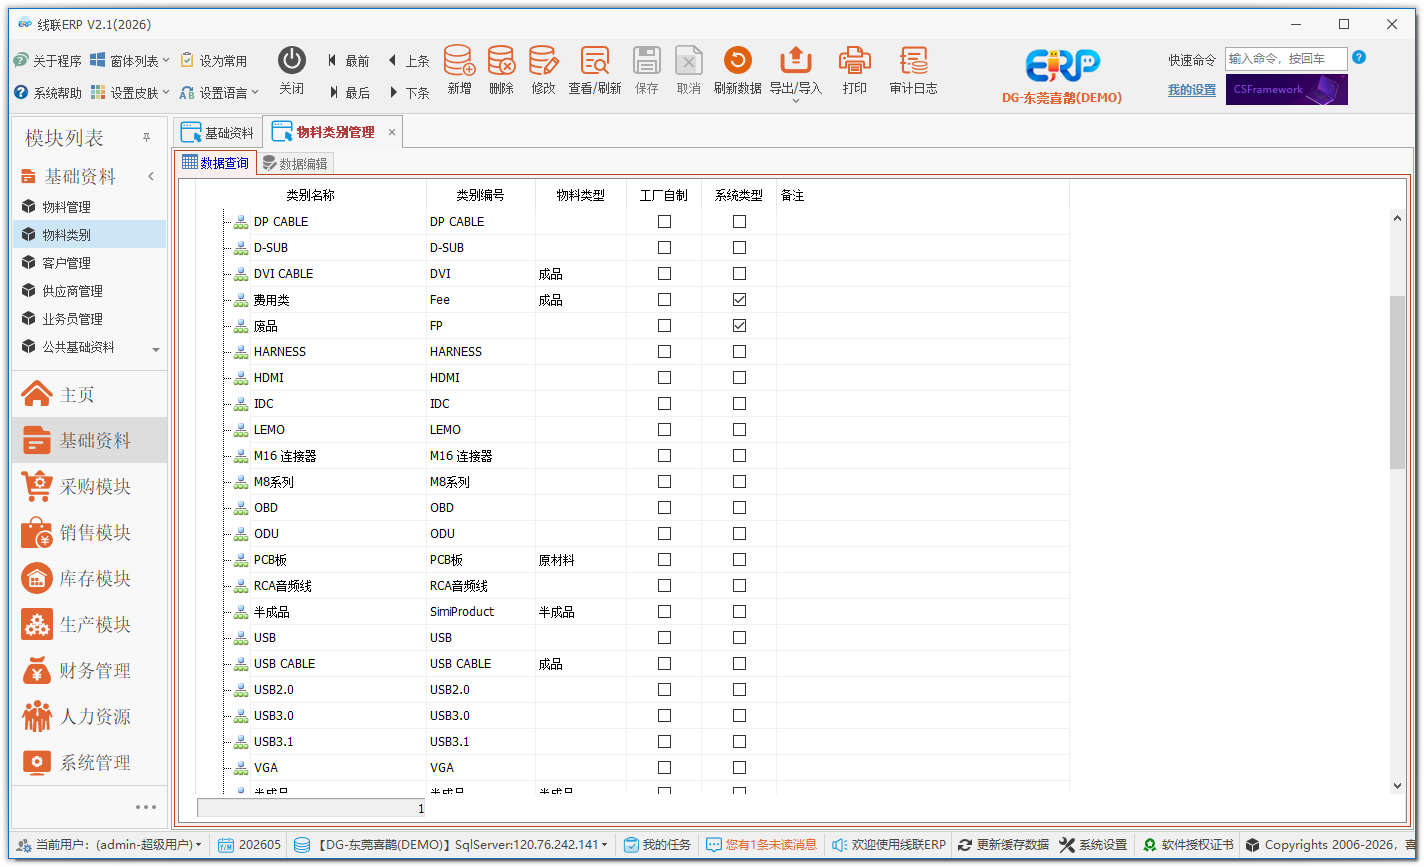Open SqlServer connection dropdown in status bar
The height and width of the screenshot is (867, 1424).
coord(451,845)
